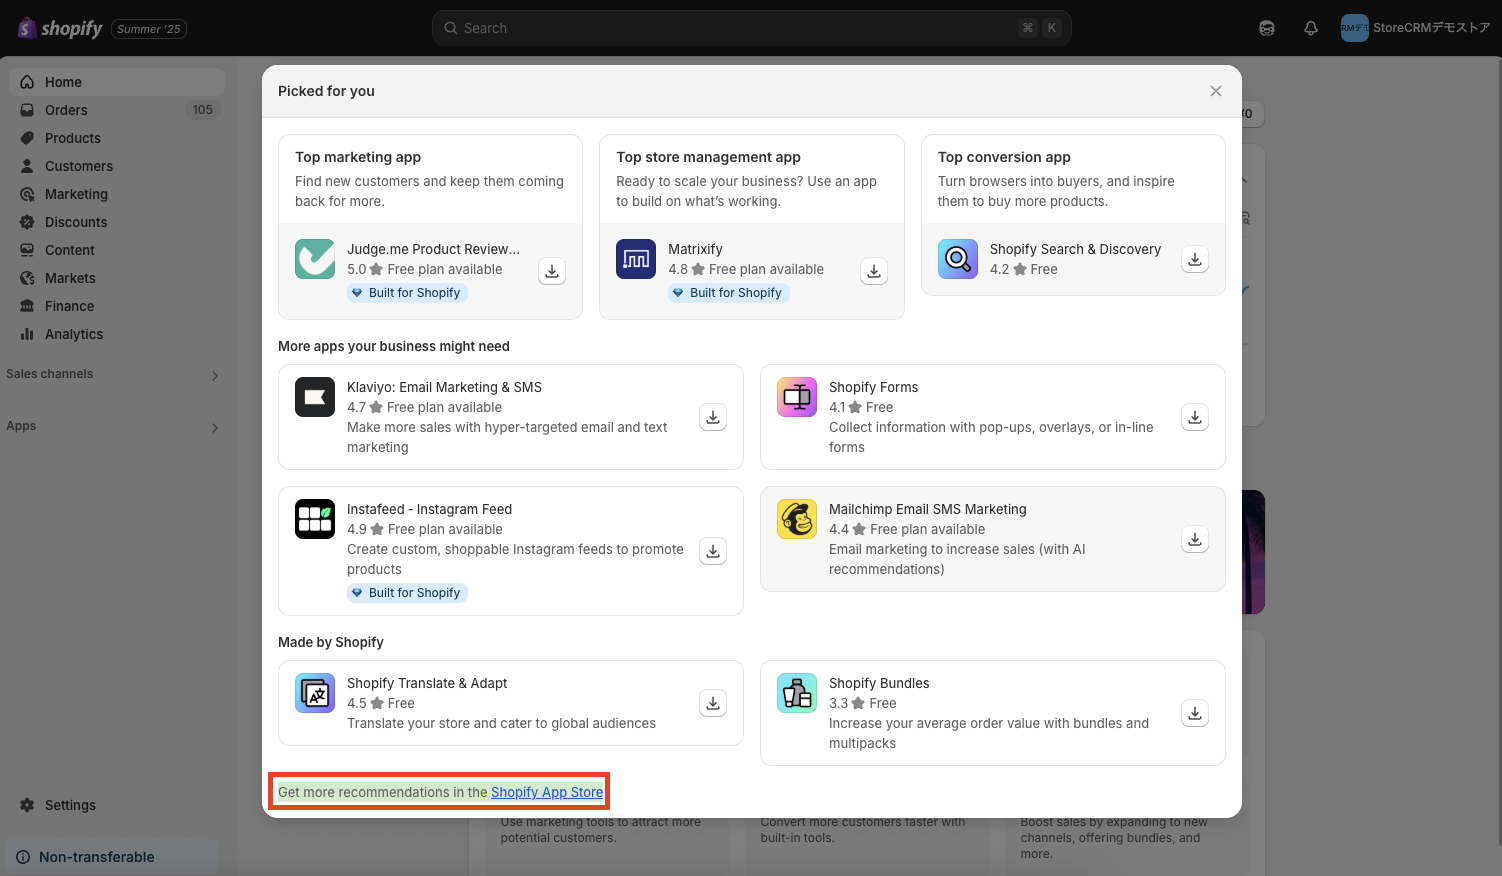Click the Shopify Forms app logo

(x=797, y=397)
